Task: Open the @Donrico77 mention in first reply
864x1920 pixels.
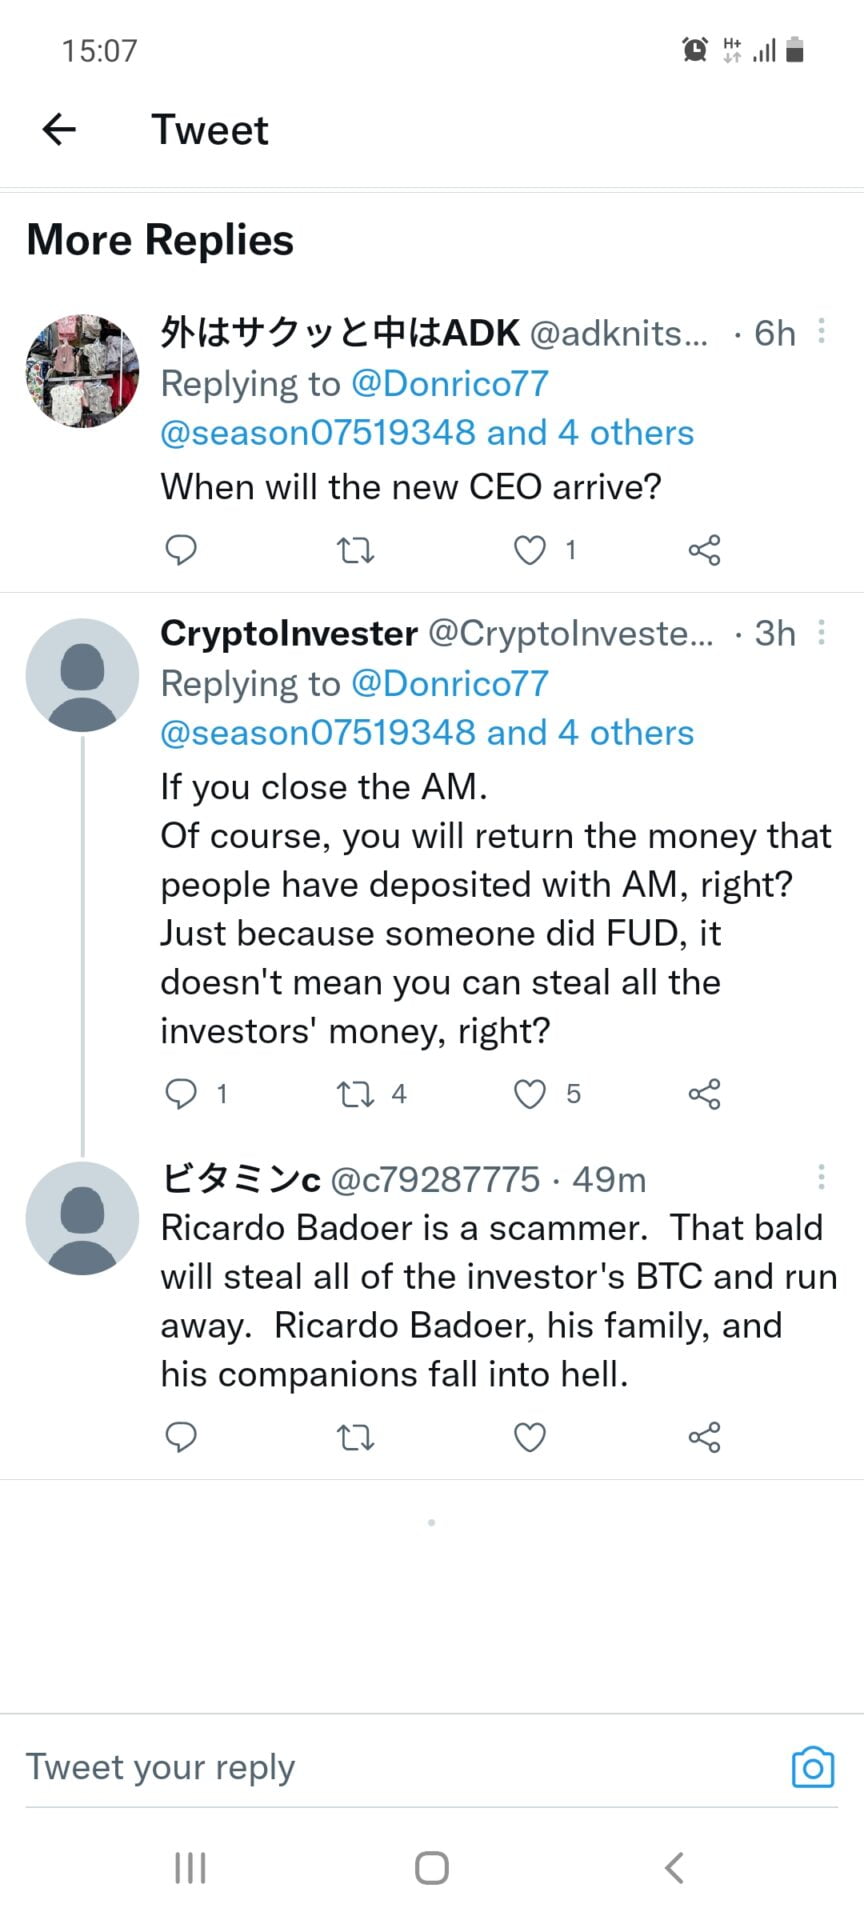Action: (449, 384)
